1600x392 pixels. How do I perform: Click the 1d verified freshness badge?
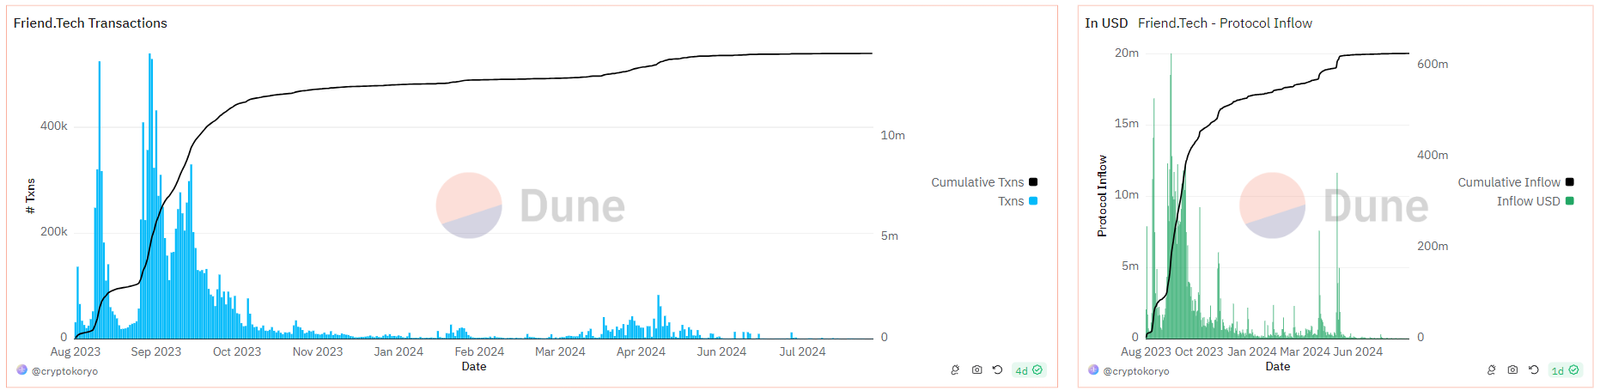[1565, 370]
